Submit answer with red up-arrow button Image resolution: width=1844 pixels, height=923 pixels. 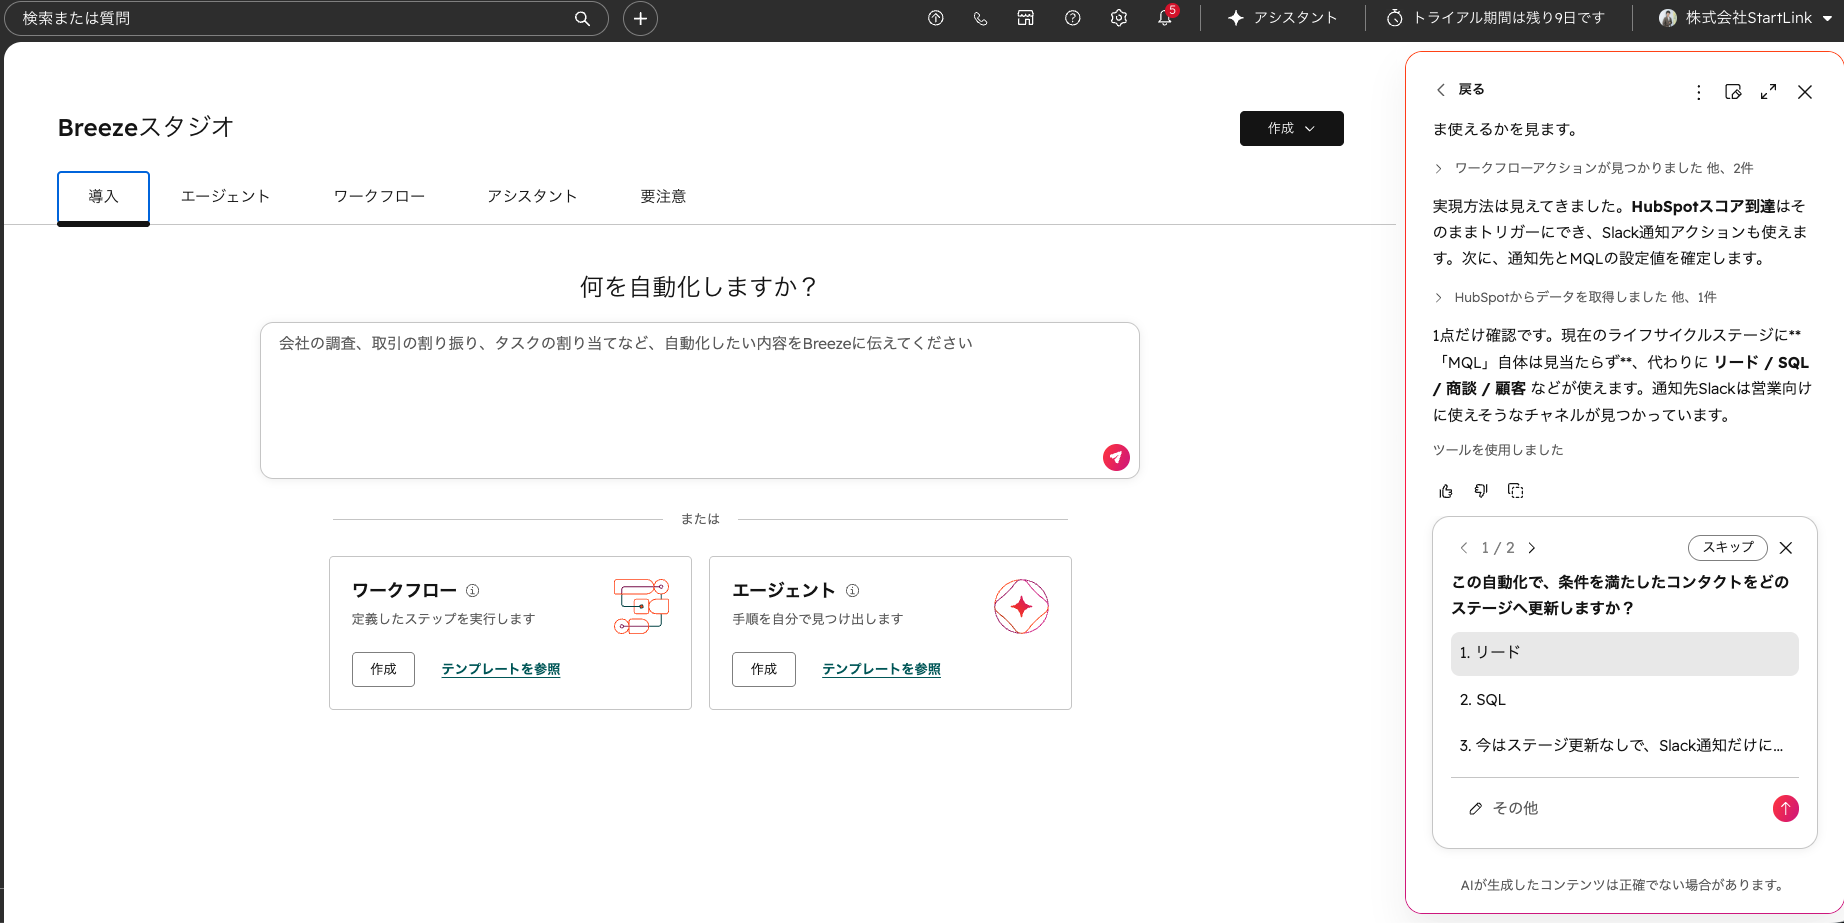[1786, 808]
